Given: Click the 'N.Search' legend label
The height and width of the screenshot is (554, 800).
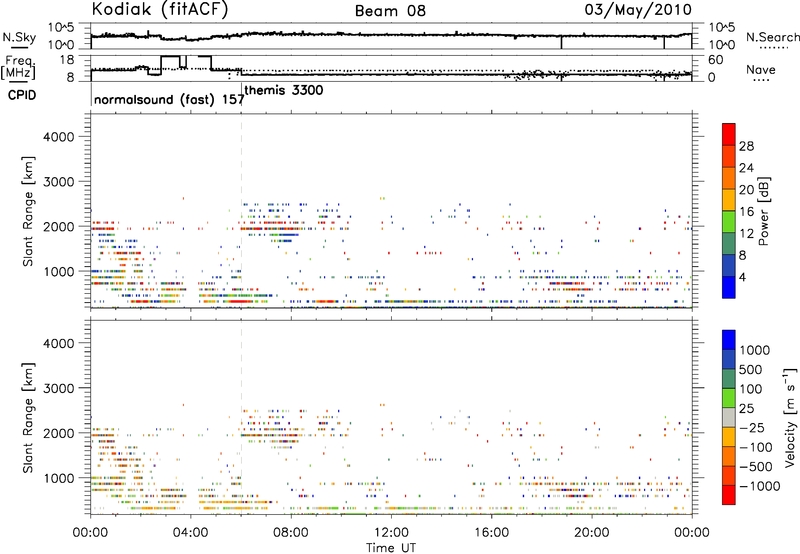Looking at the screenshot, I should pyautogui.click(x=772, y=37).
